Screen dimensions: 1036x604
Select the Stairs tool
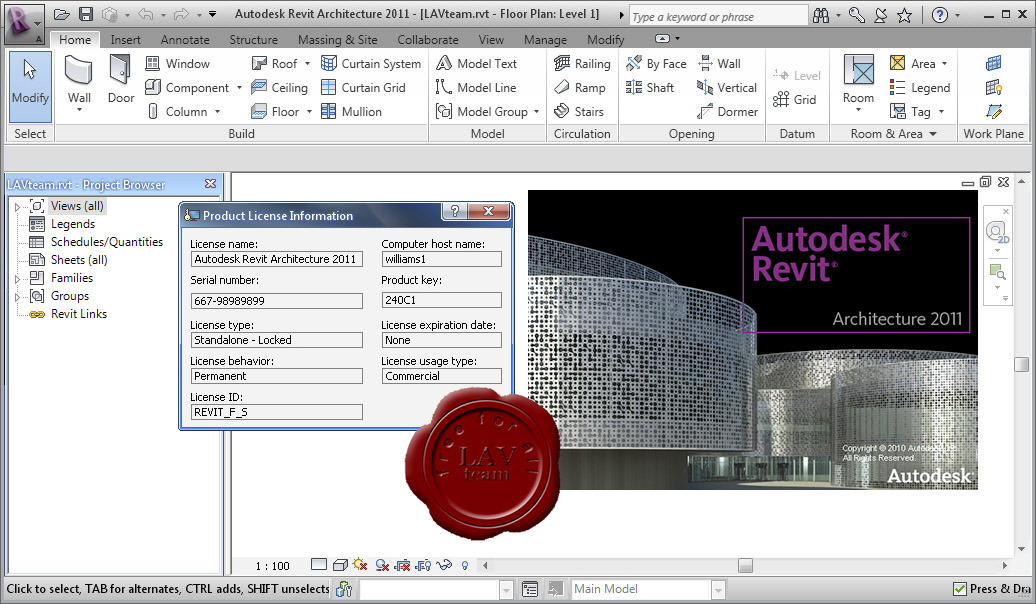(579, 112)
